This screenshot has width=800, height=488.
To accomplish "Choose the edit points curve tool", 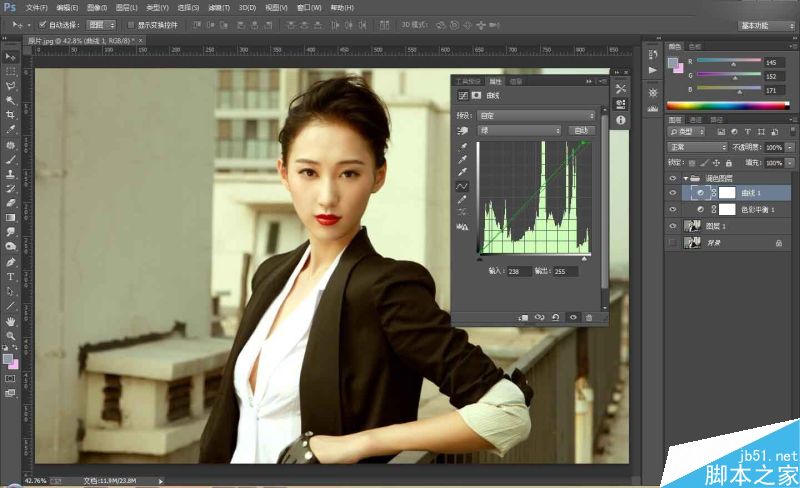I will pos(462,186).
